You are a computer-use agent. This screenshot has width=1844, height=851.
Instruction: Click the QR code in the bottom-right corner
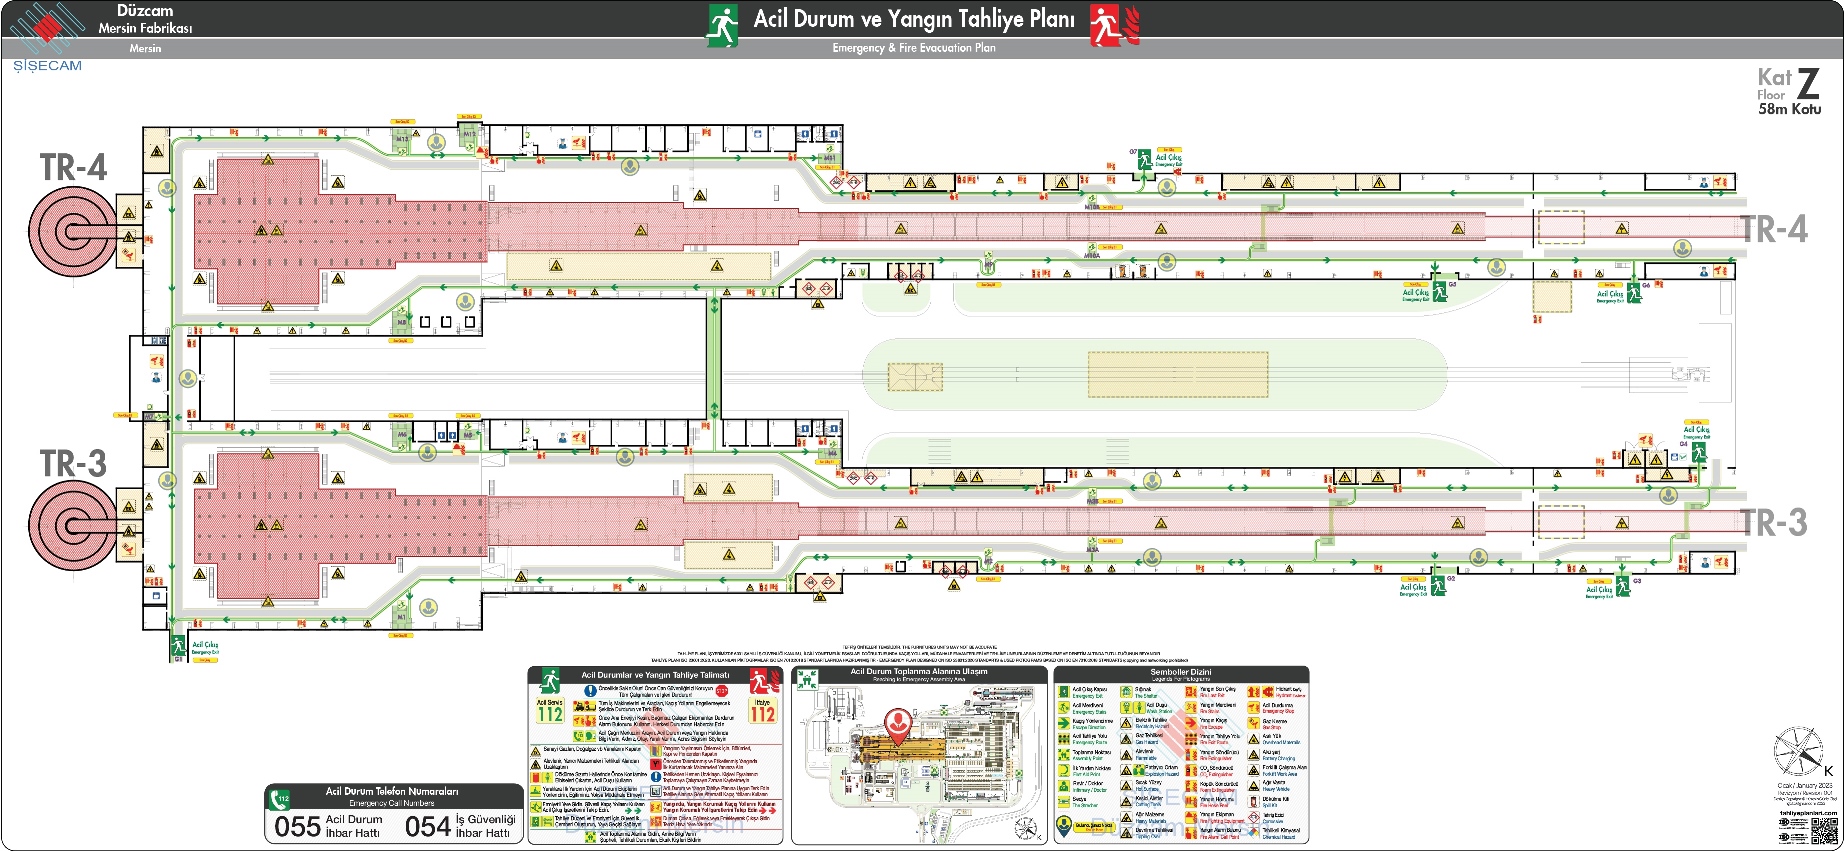point(1824,831)
